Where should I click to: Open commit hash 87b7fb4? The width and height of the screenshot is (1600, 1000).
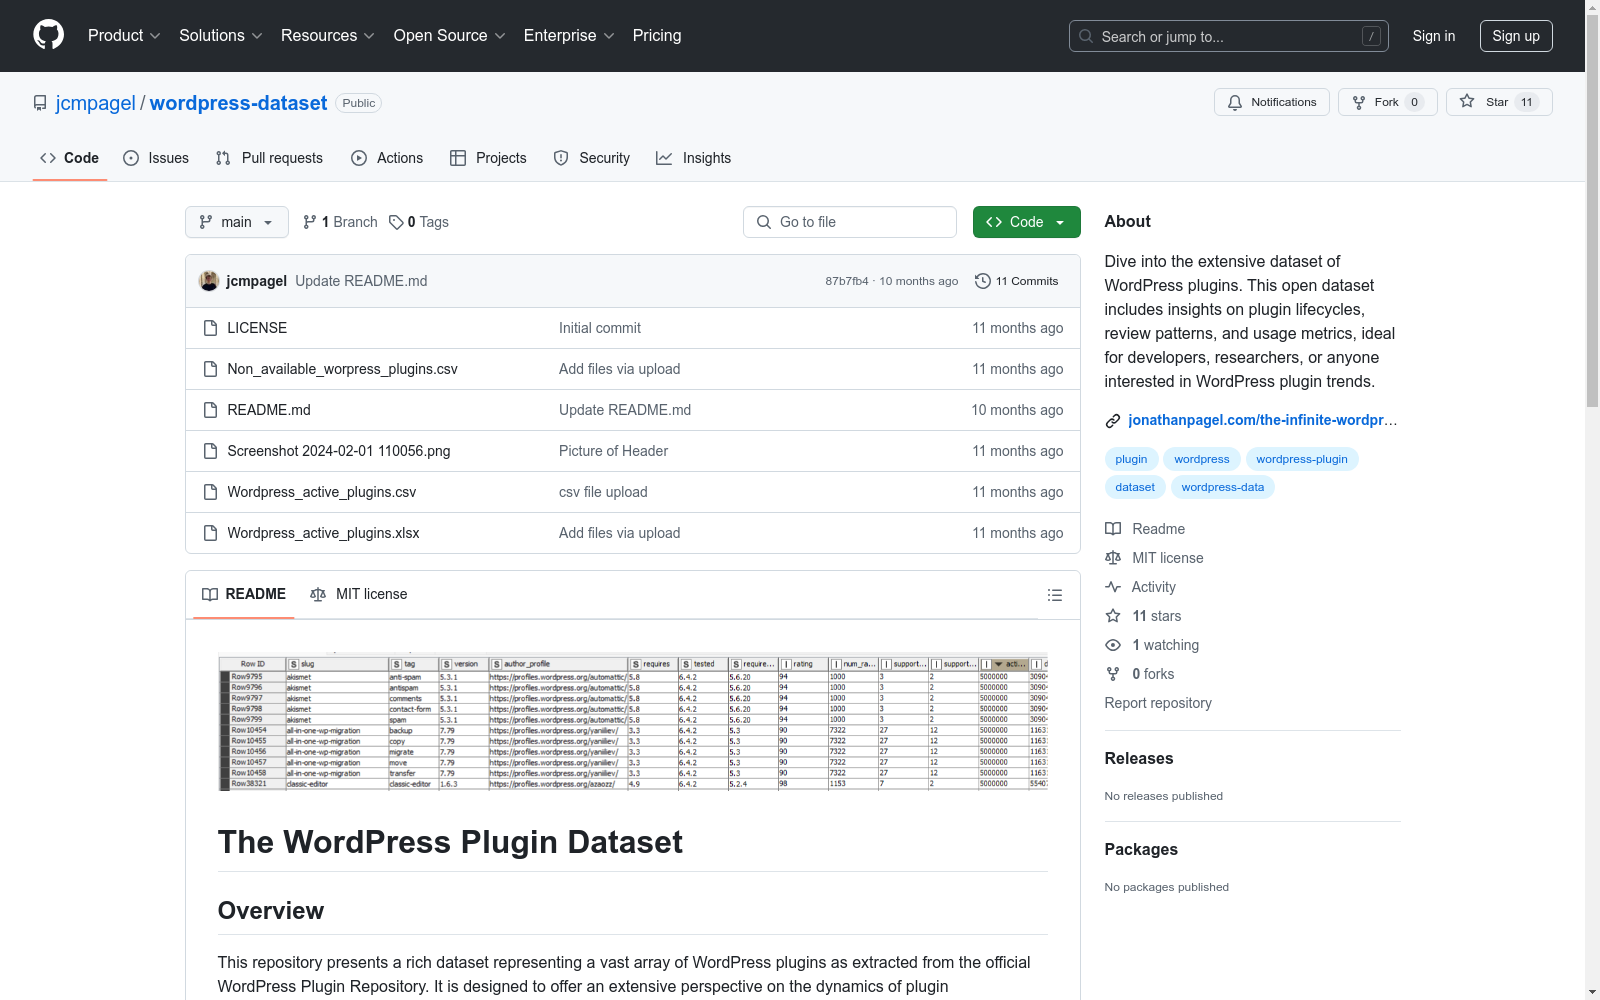click(x=847, y=281)
